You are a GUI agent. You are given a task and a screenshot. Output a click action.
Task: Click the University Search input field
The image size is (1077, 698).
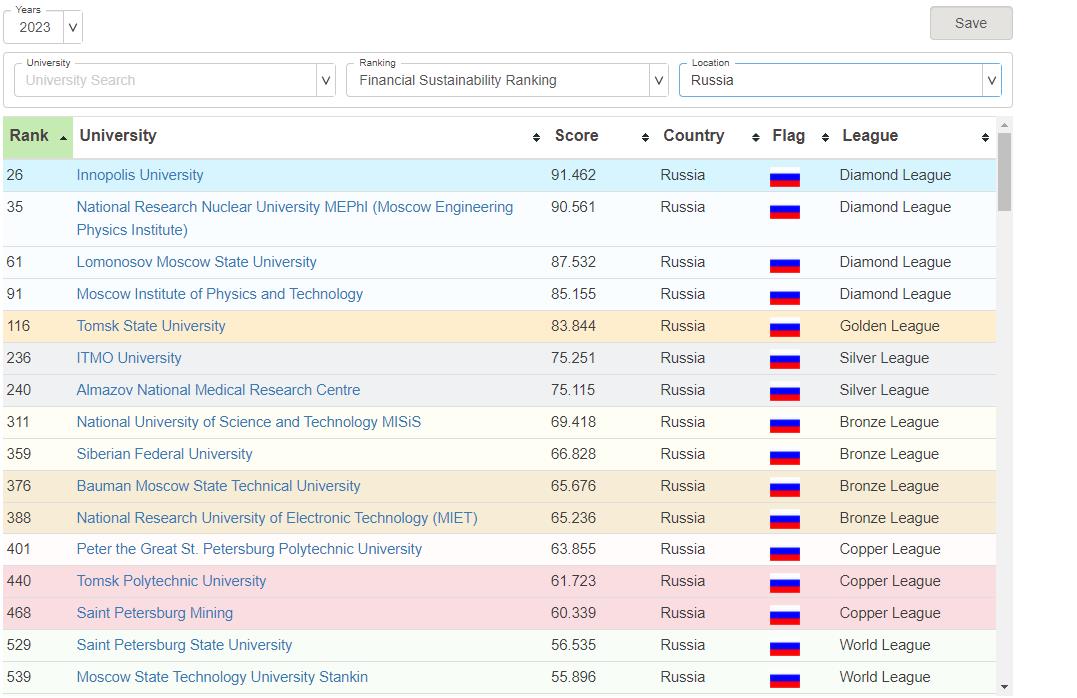click(x=165, y=81)
